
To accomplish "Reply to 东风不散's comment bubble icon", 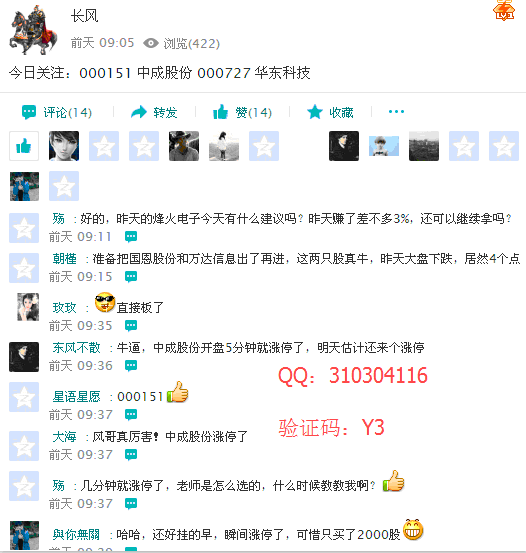I will click(x=131, y=365).
